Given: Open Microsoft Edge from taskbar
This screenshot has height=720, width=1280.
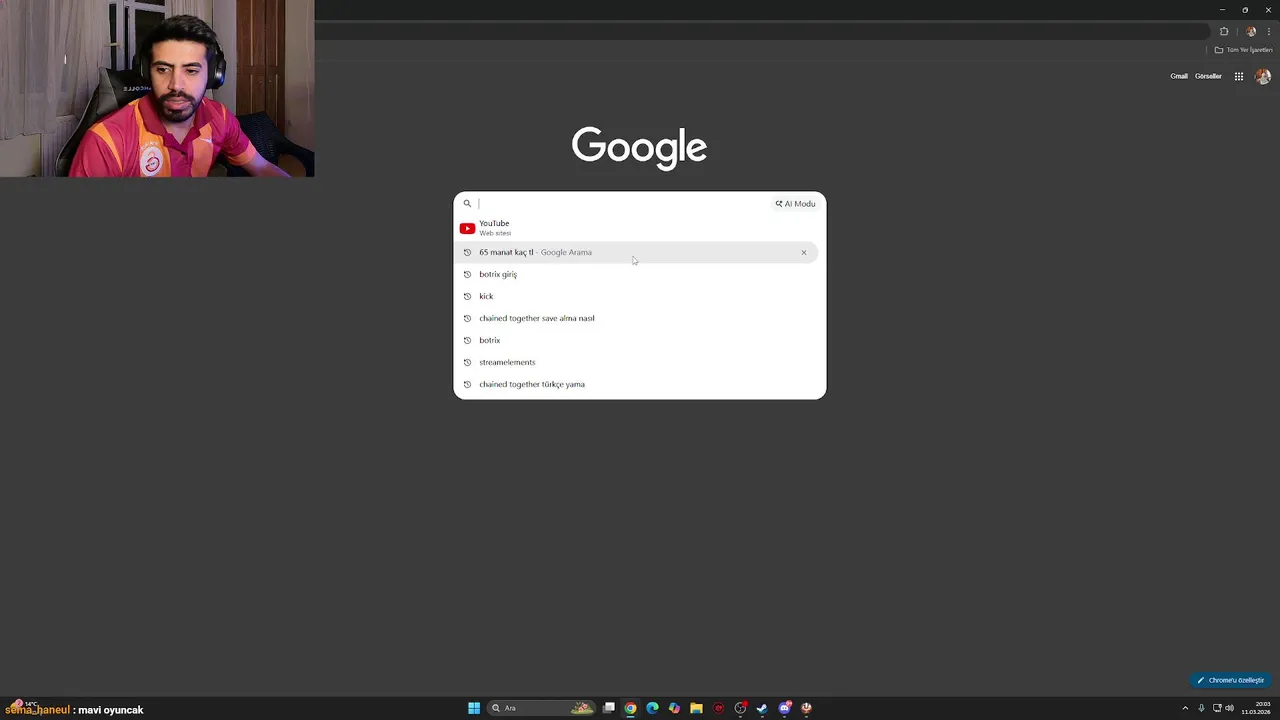Looking at the screenshot, I should pos(652,708).
